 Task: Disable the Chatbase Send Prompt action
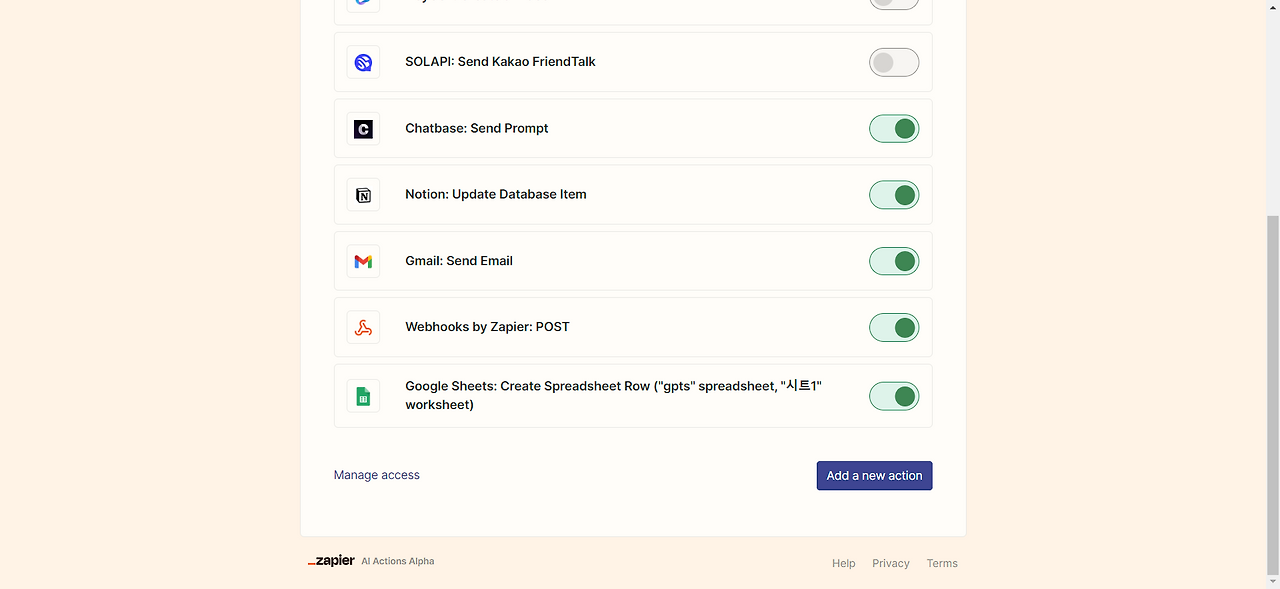[893, 128]
